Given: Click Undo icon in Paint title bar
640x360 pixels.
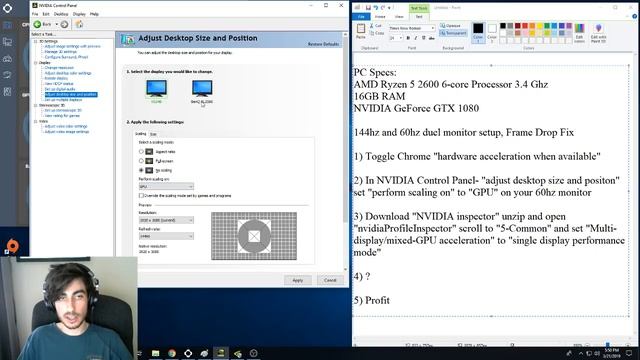Looking at the screenshot, I should click(376, 7).
